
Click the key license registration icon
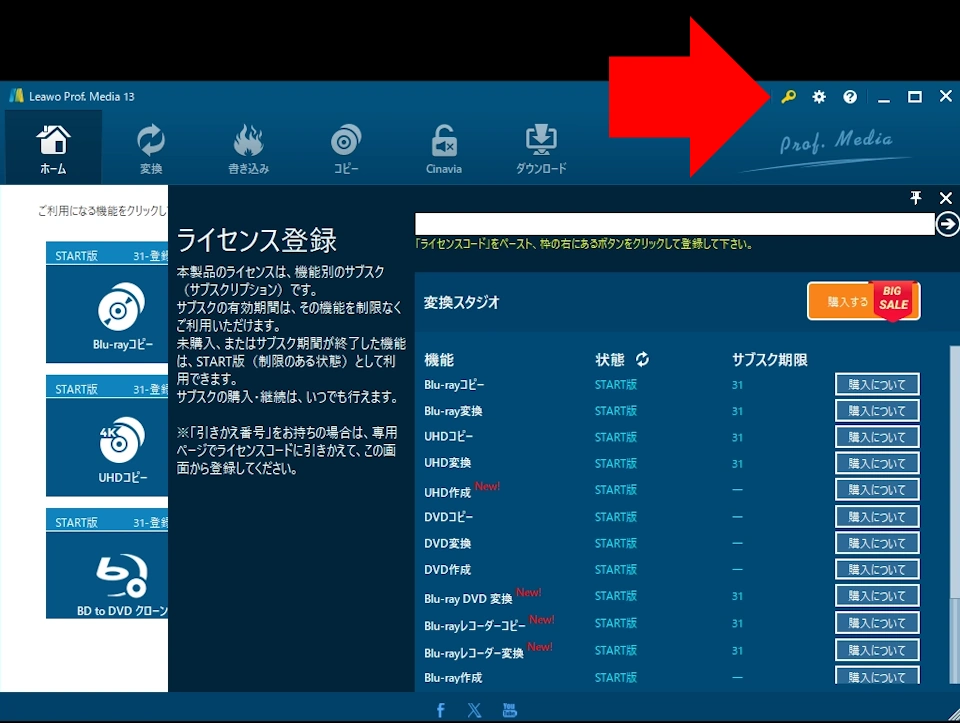click(788, 97)
